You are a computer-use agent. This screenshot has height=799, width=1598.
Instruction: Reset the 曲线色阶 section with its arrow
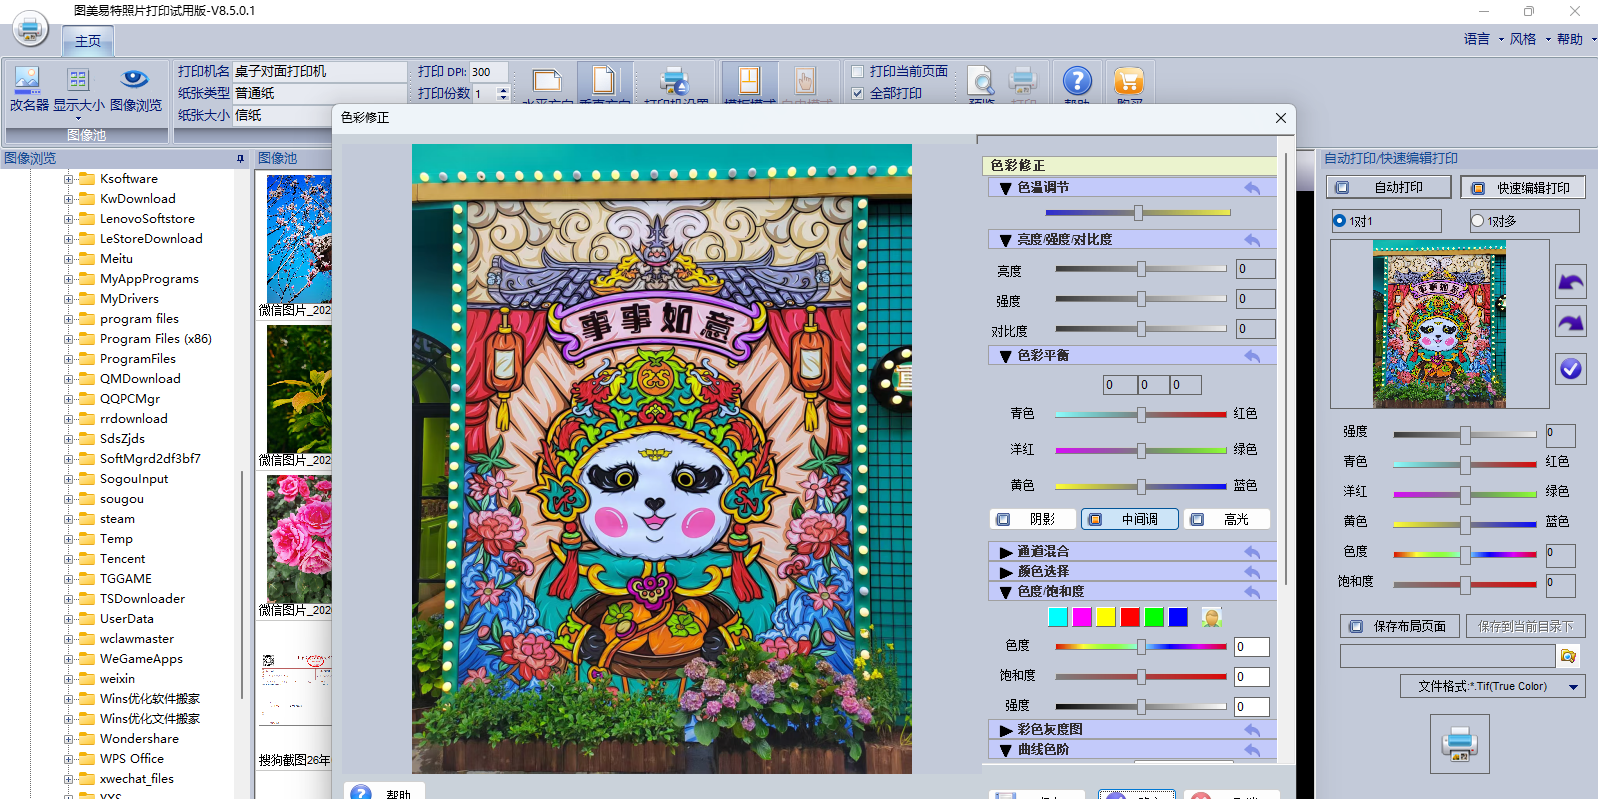1252,750
